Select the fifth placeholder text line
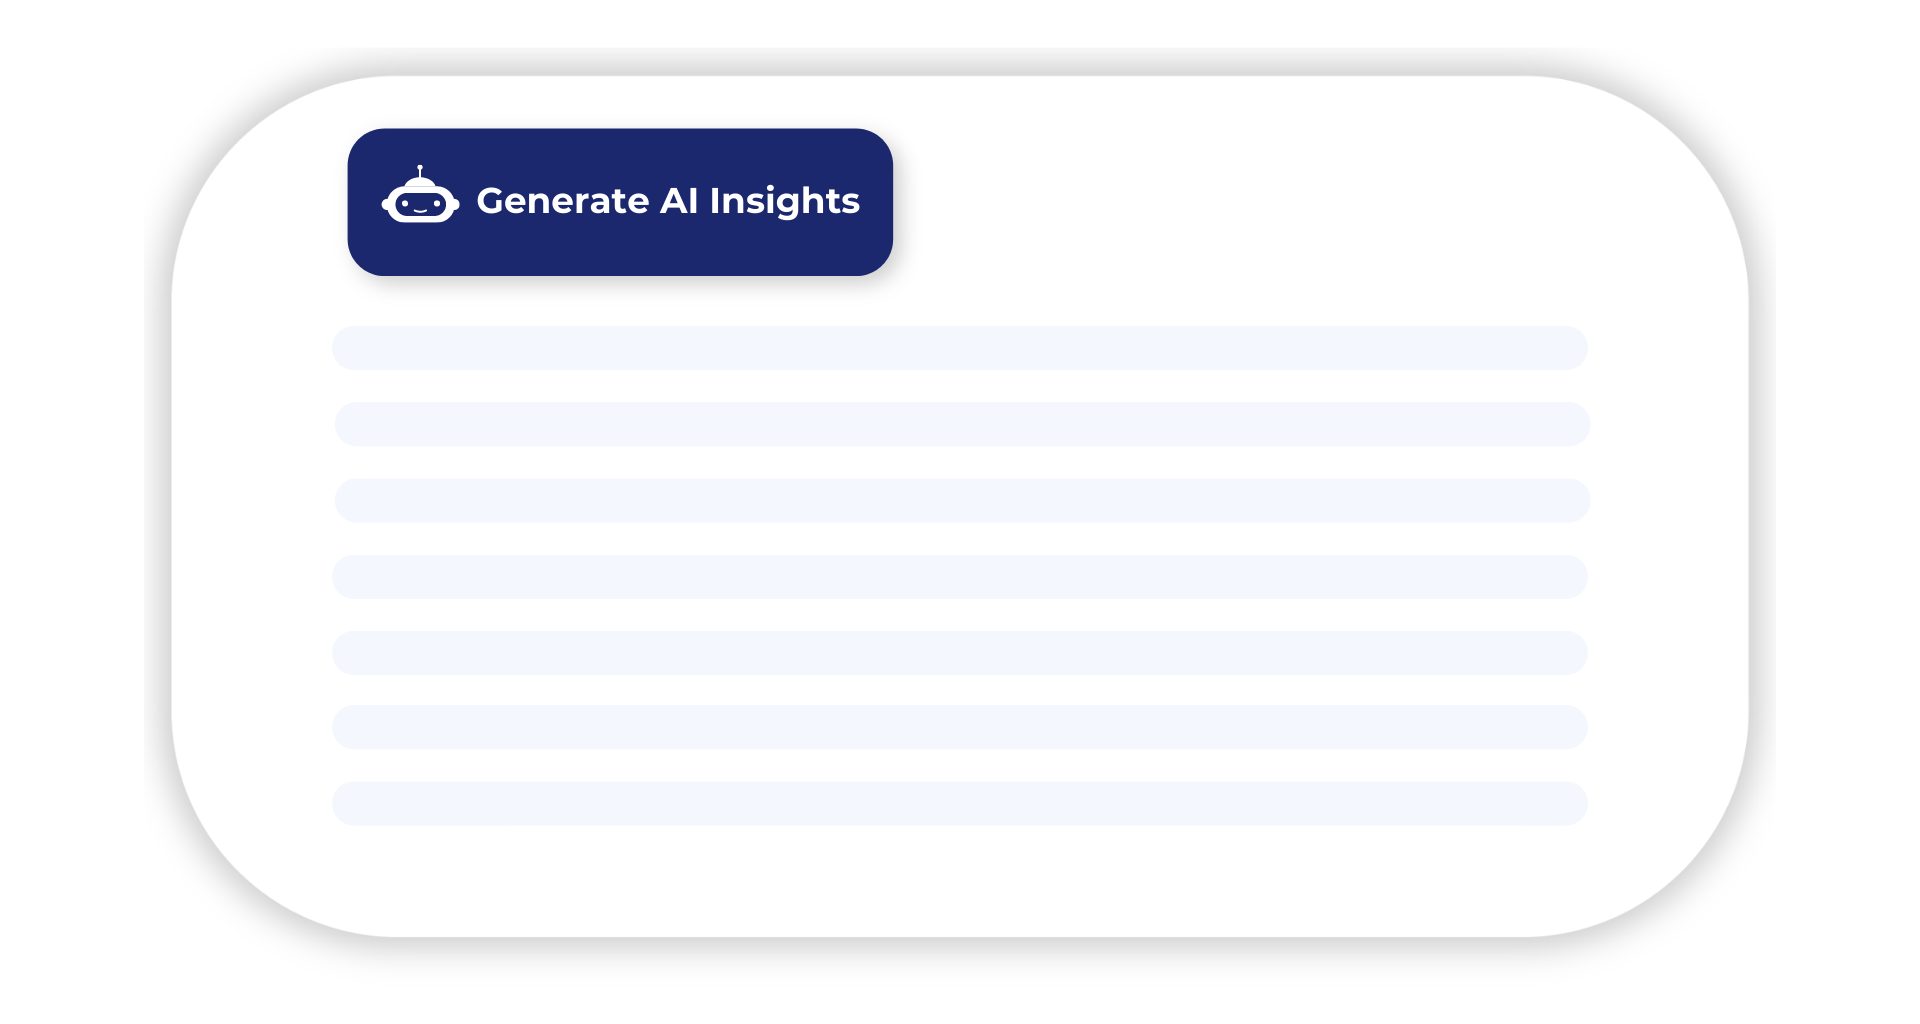This screenshot has width=1920, height=1024. [x=960, y=653]
